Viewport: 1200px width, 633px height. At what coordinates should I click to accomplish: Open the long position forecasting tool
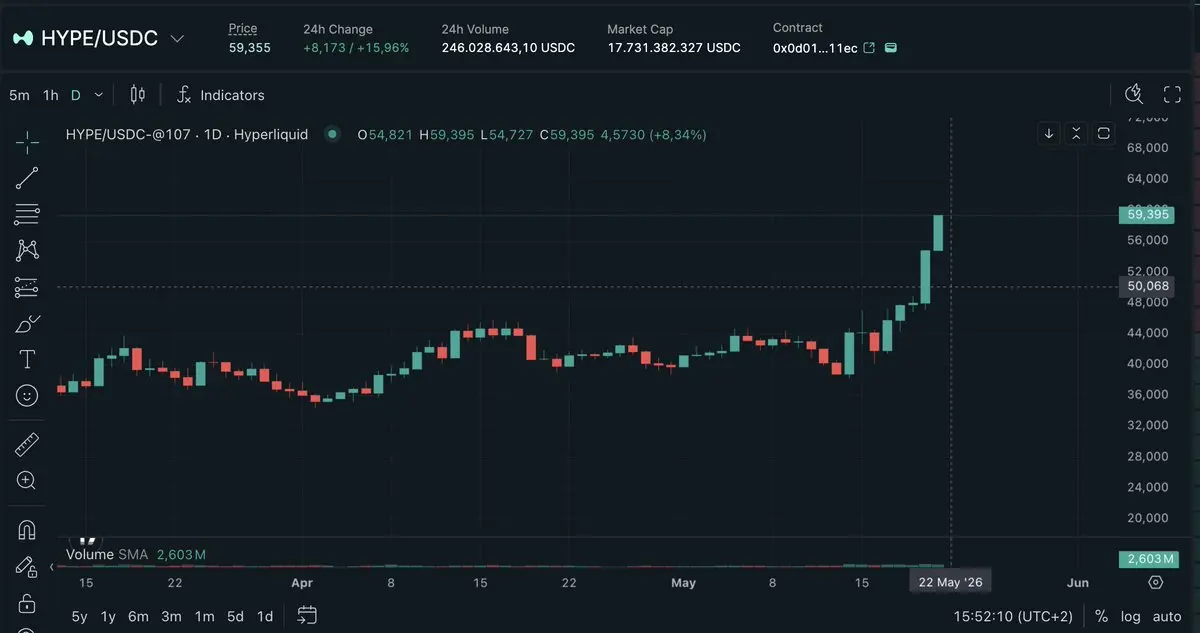click(x=27, y=287)
